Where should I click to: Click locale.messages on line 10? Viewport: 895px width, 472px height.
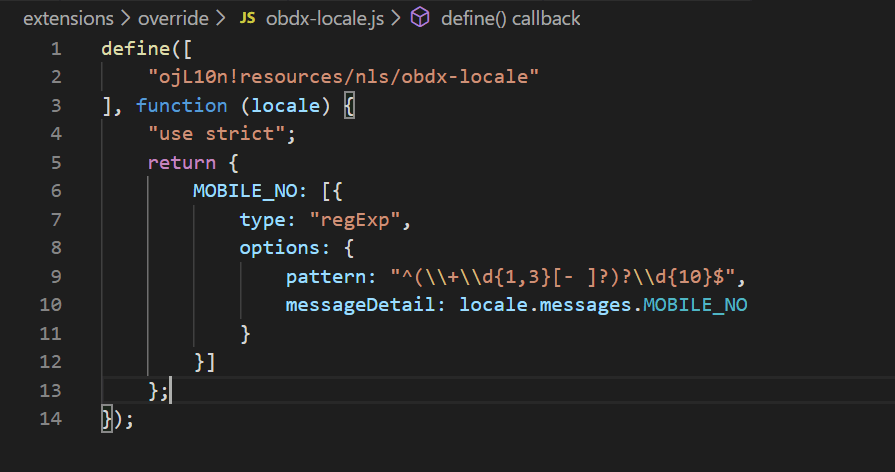click(545, 305)
